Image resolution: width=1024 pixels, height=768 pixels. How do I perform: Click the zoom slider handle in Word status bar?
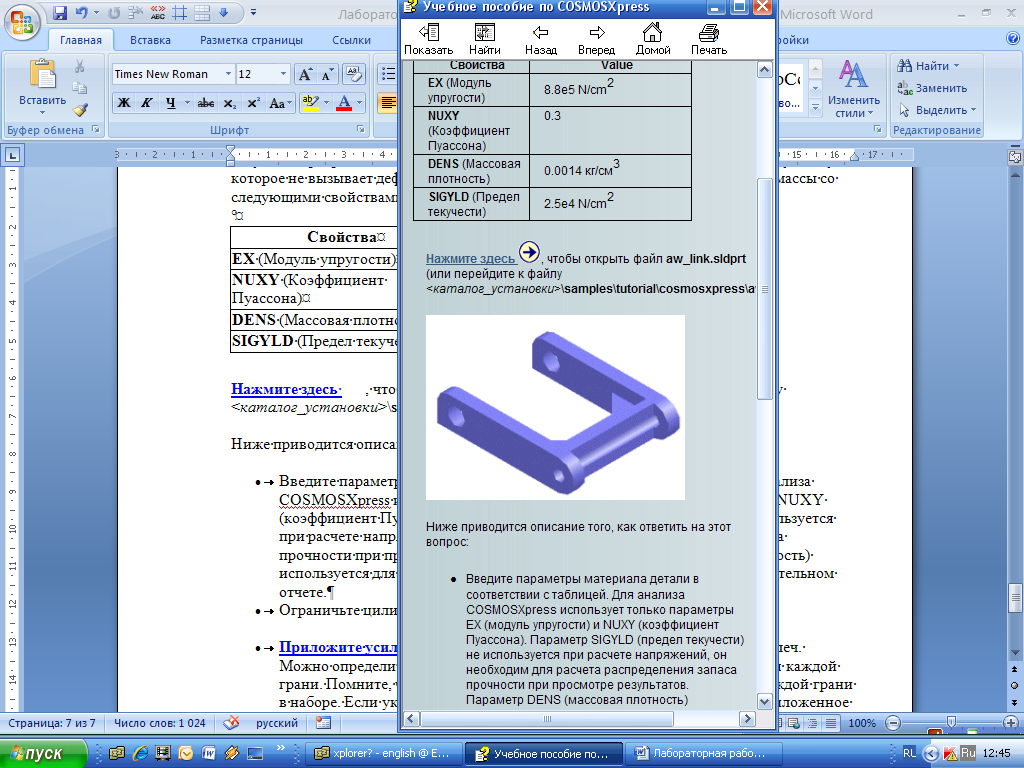click(951, 722)
